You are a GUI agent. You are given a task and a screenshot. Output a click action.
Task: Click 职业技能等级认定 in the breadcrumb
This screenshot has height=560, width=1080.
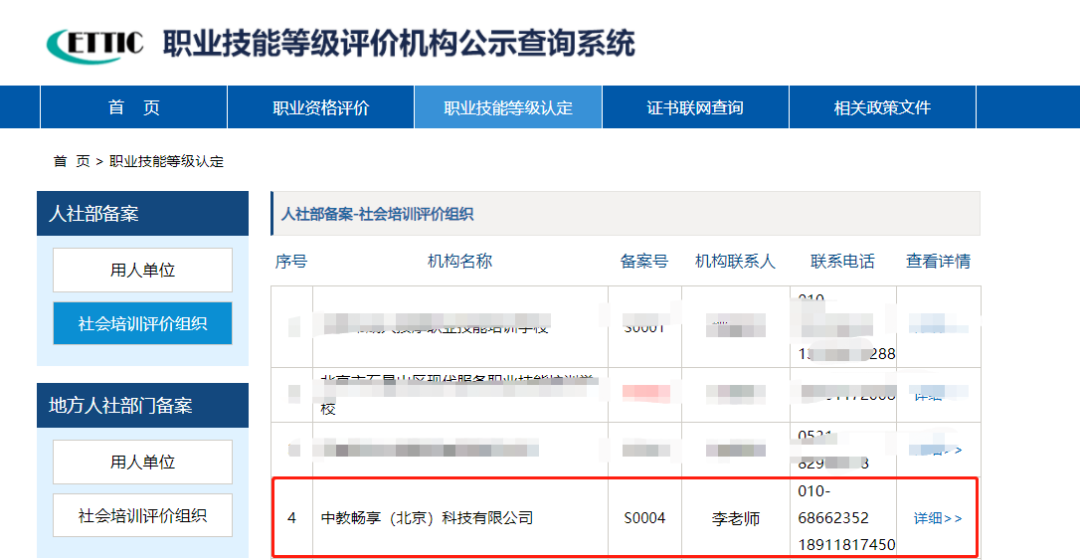166,161
